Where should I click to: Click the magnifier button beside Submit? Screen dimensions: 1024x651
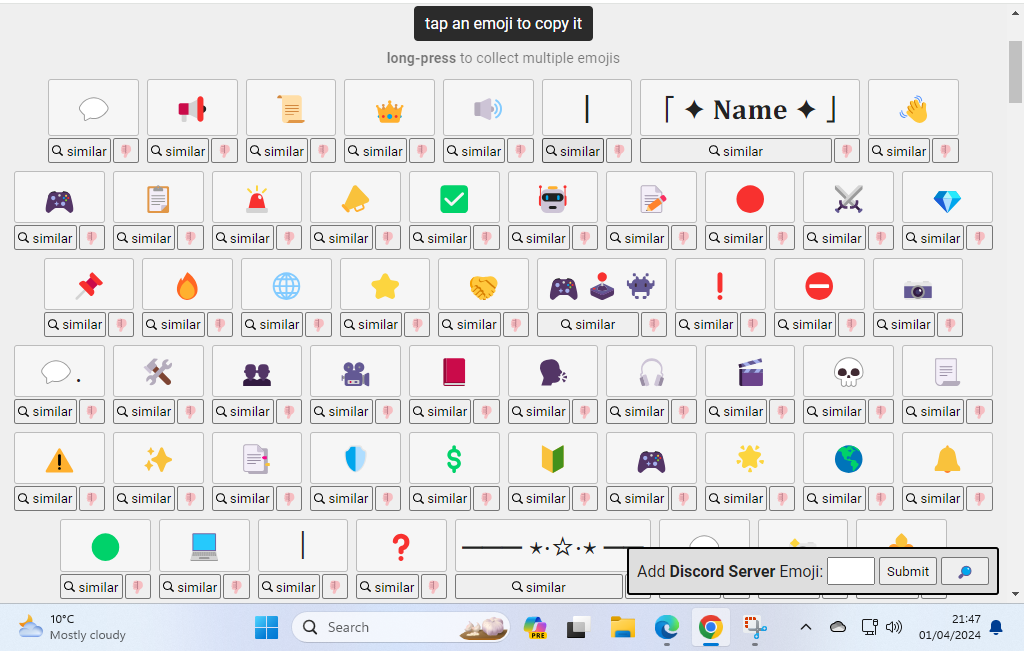965,571
